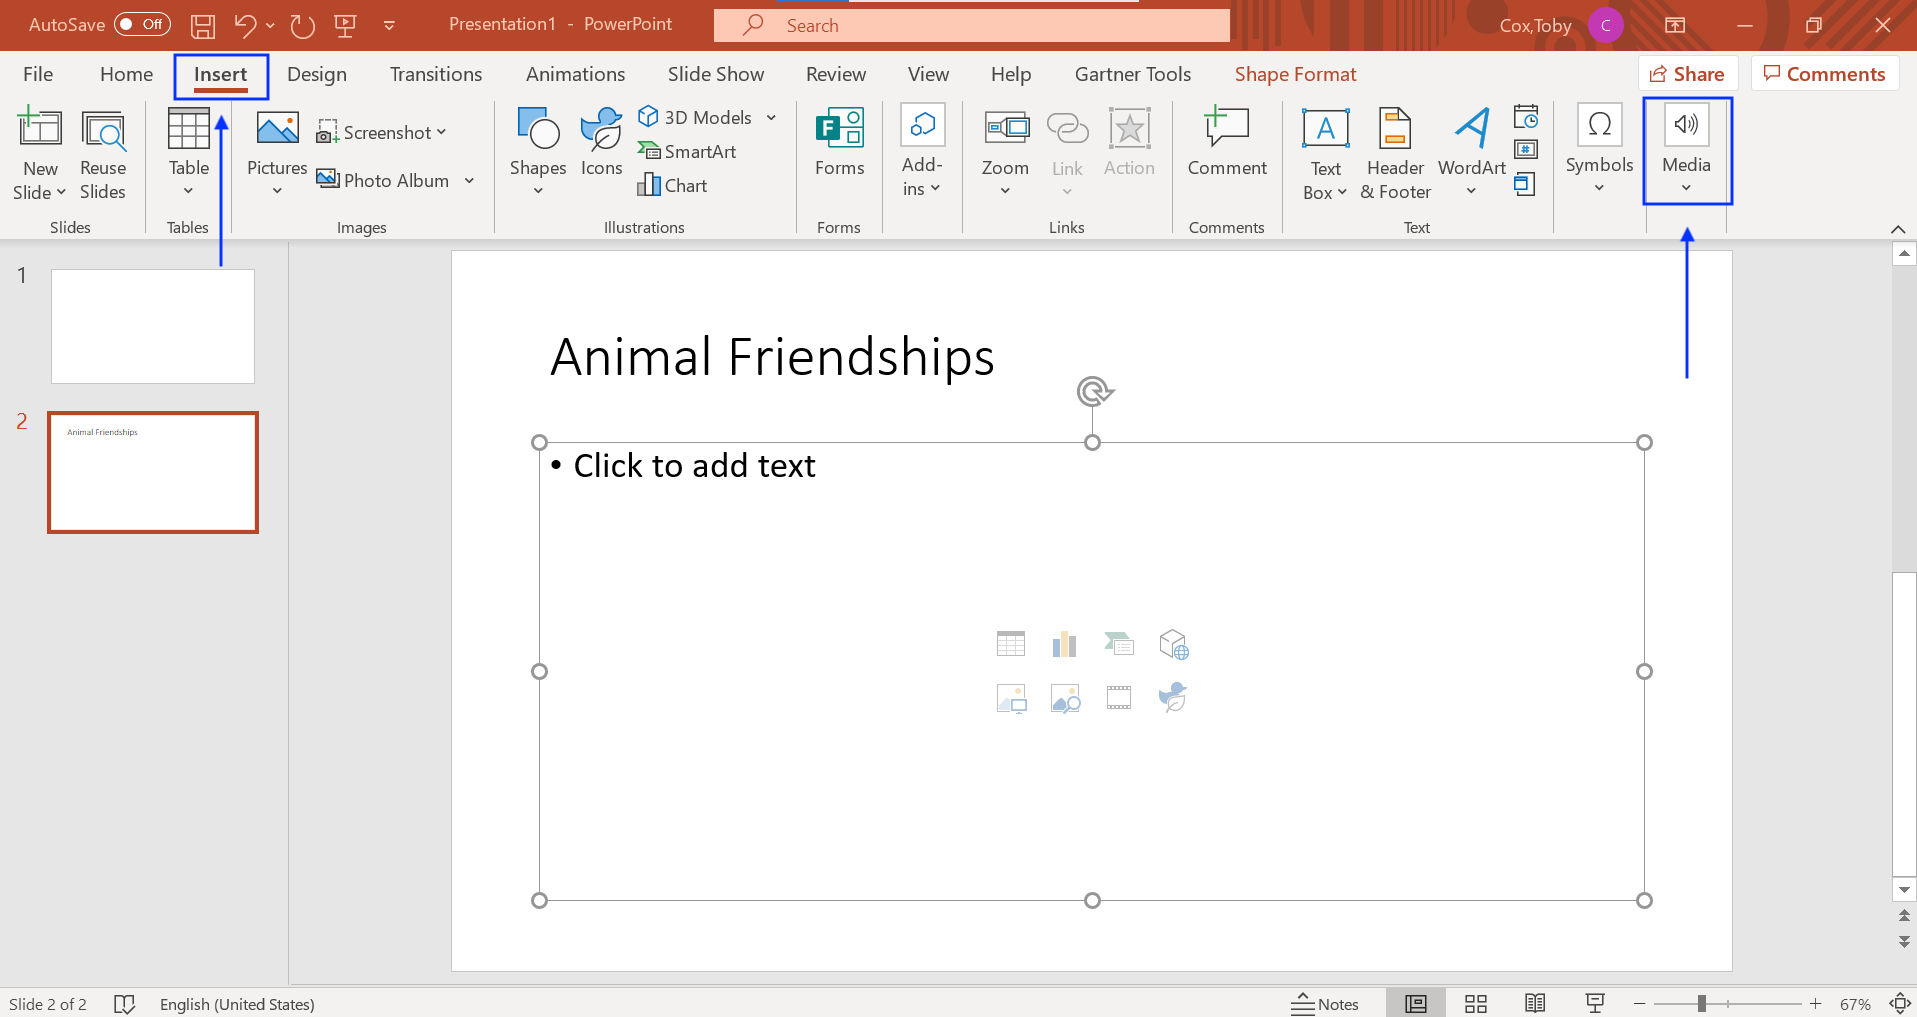This screenshot has width=1917, height=1017.
Task: Switch to the Design tab
Action: [317, 74]
